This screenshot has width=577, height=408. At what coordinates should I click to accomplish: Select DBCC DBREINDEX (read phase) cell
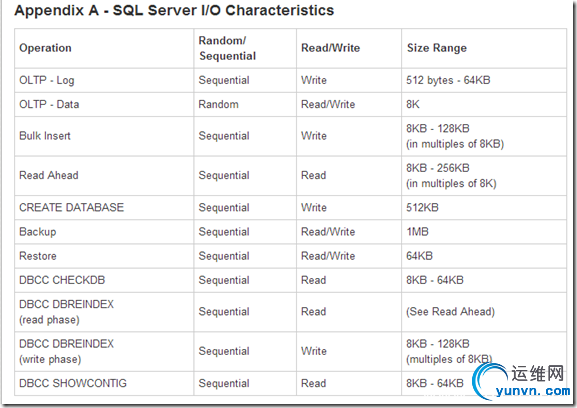tap(104, 312)
